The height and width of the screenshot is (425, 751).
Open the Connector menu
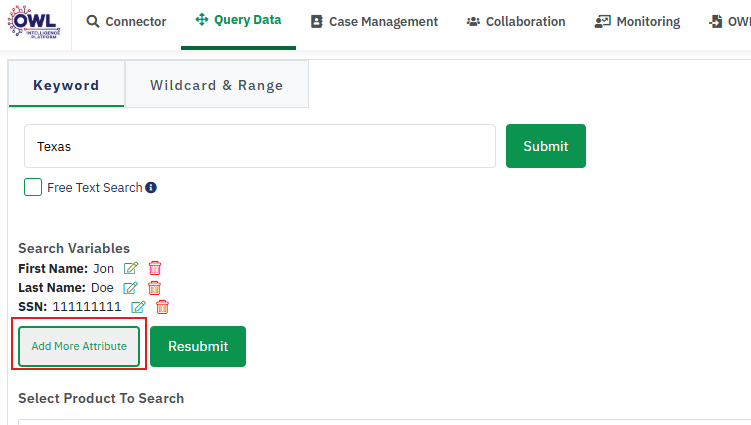(126, 21)
